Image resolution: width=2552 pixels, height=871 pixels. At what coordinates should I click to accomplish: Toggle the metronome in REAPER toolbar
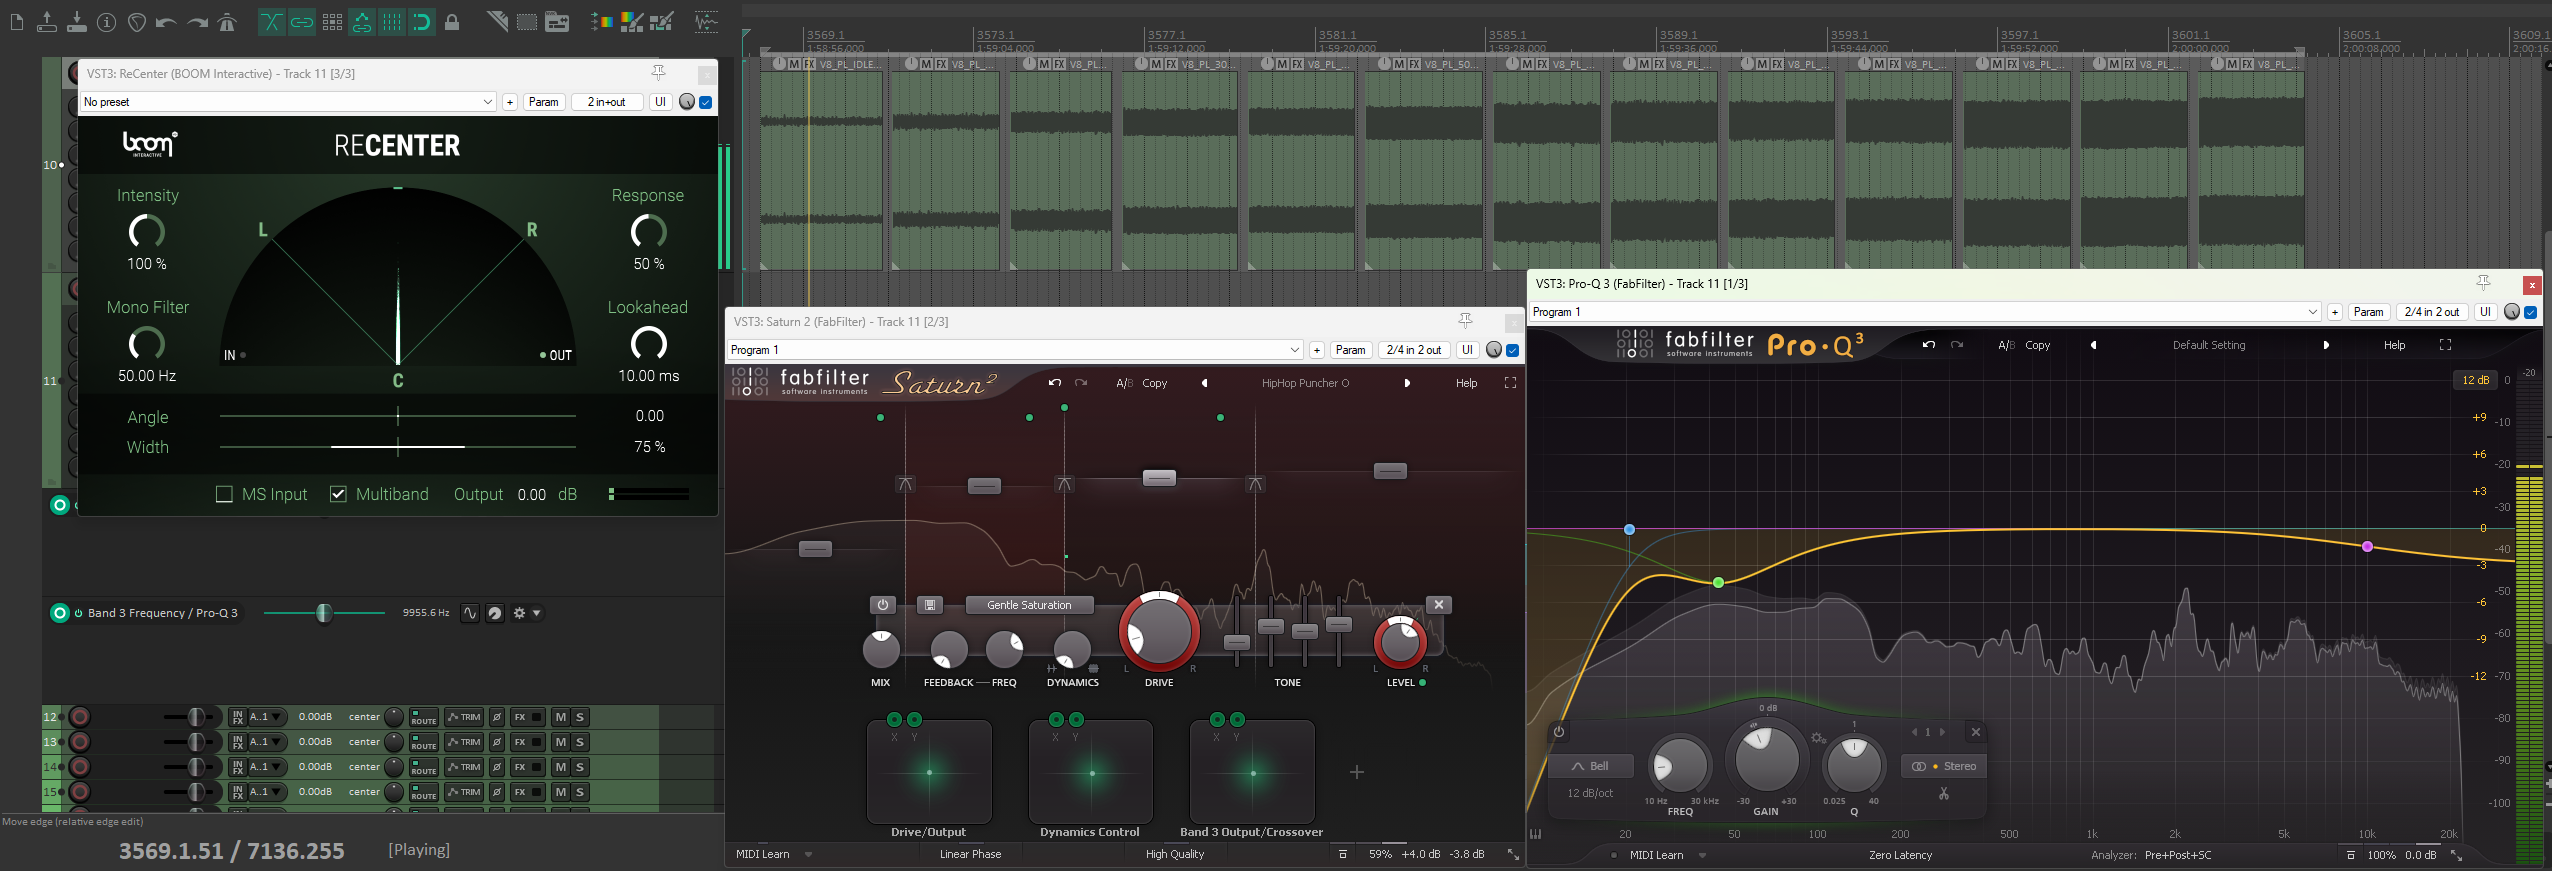(227, 22)
